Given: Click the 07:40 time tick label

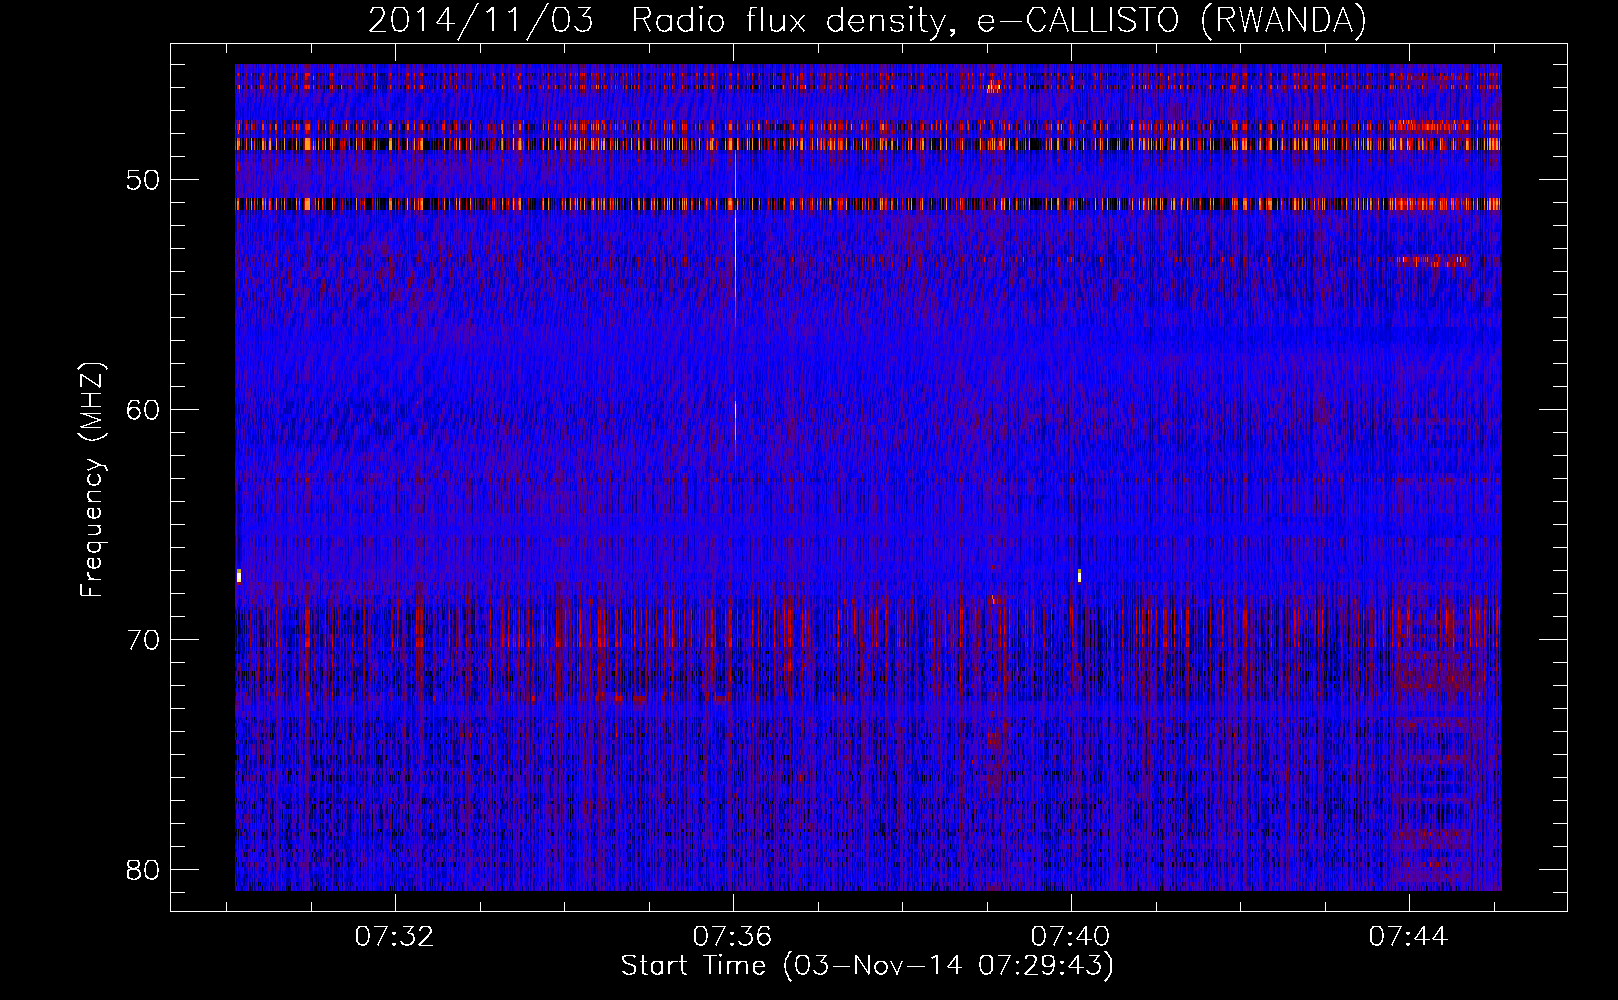Looking at the screenshot, I should pyautogui.click(x=1071, y=937).
